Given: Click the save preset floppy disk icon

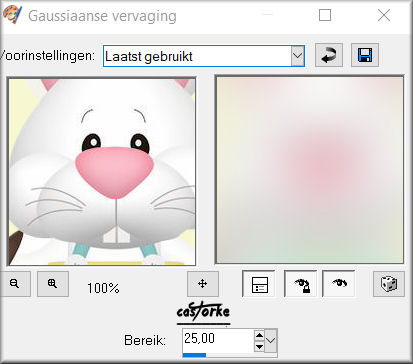Looking at the screenshot, I should coord(365,55).
